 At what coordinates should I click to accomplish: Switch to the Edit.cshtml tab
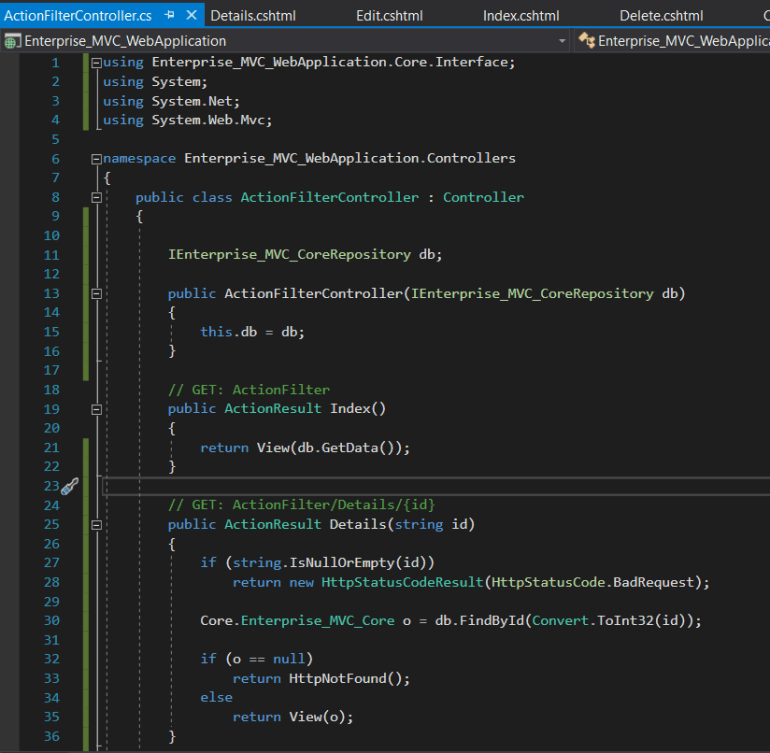(389, 16)
